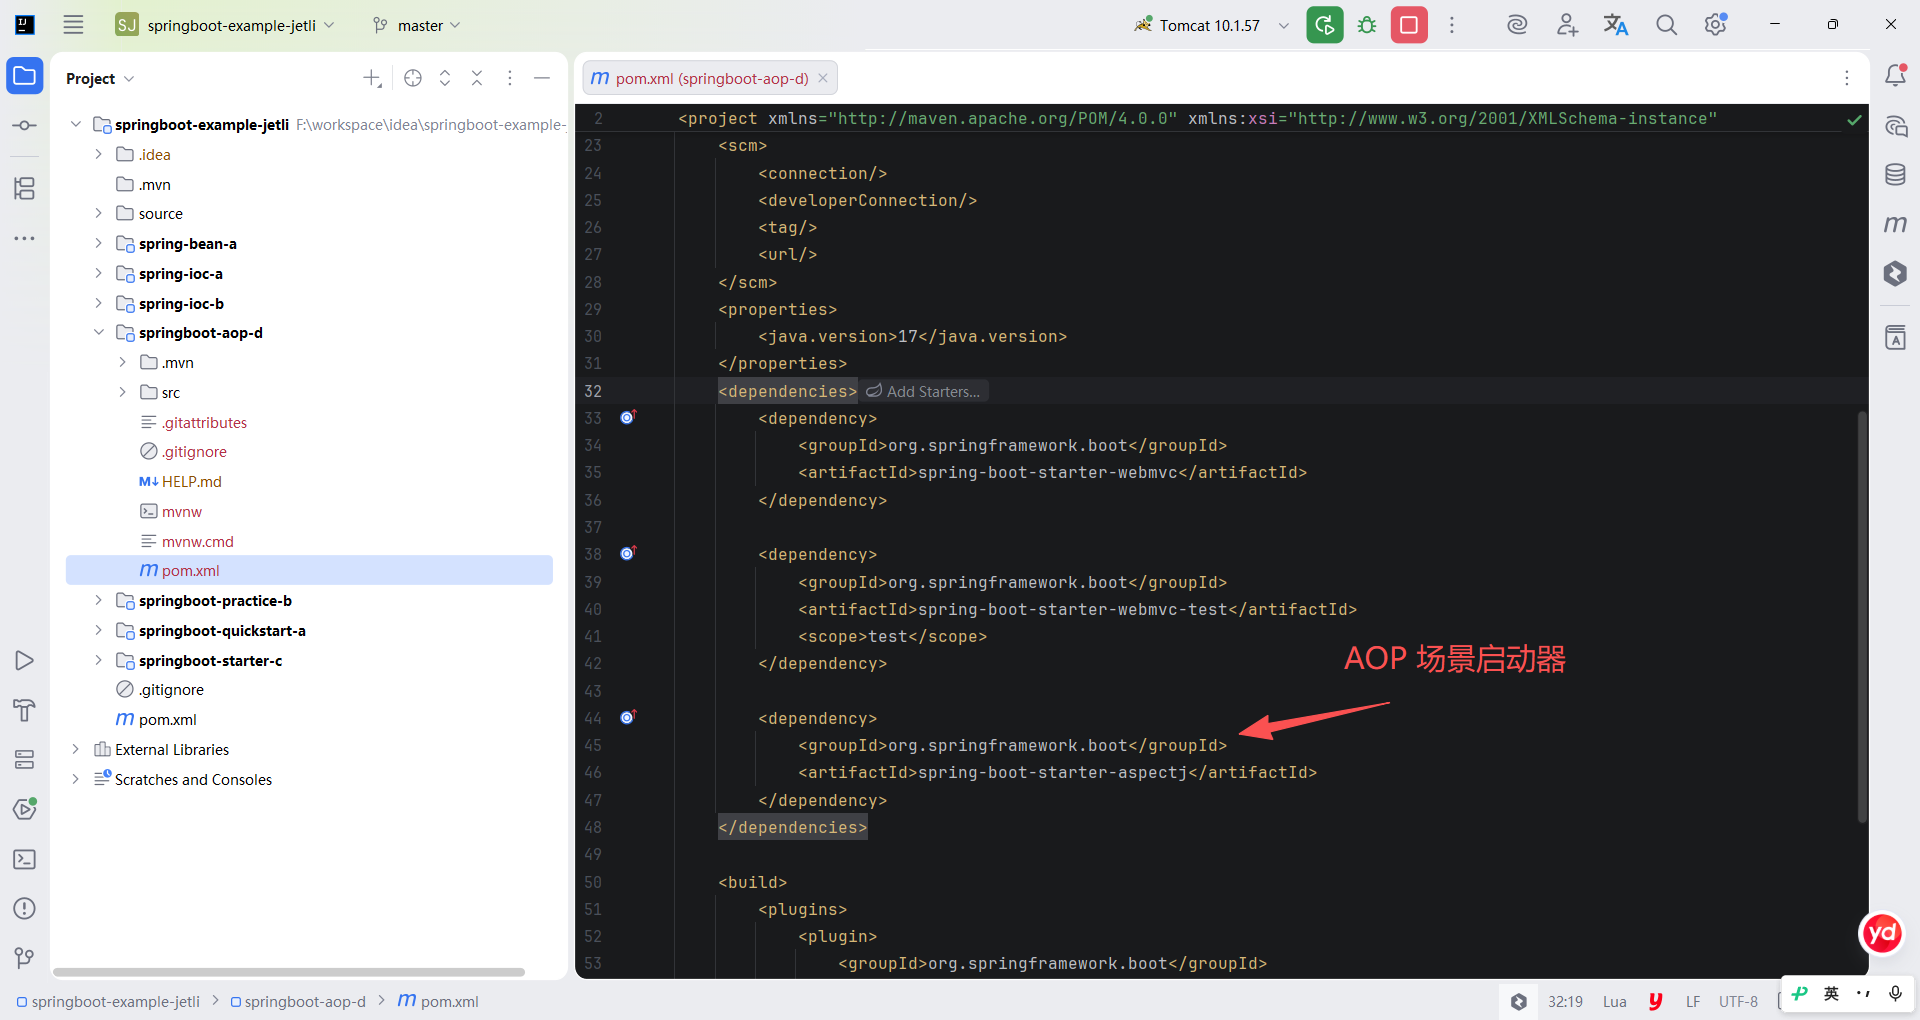Select opened file crosshair in Project panel
This screenshot has width=1920, height=1020.
click(413, 78)
